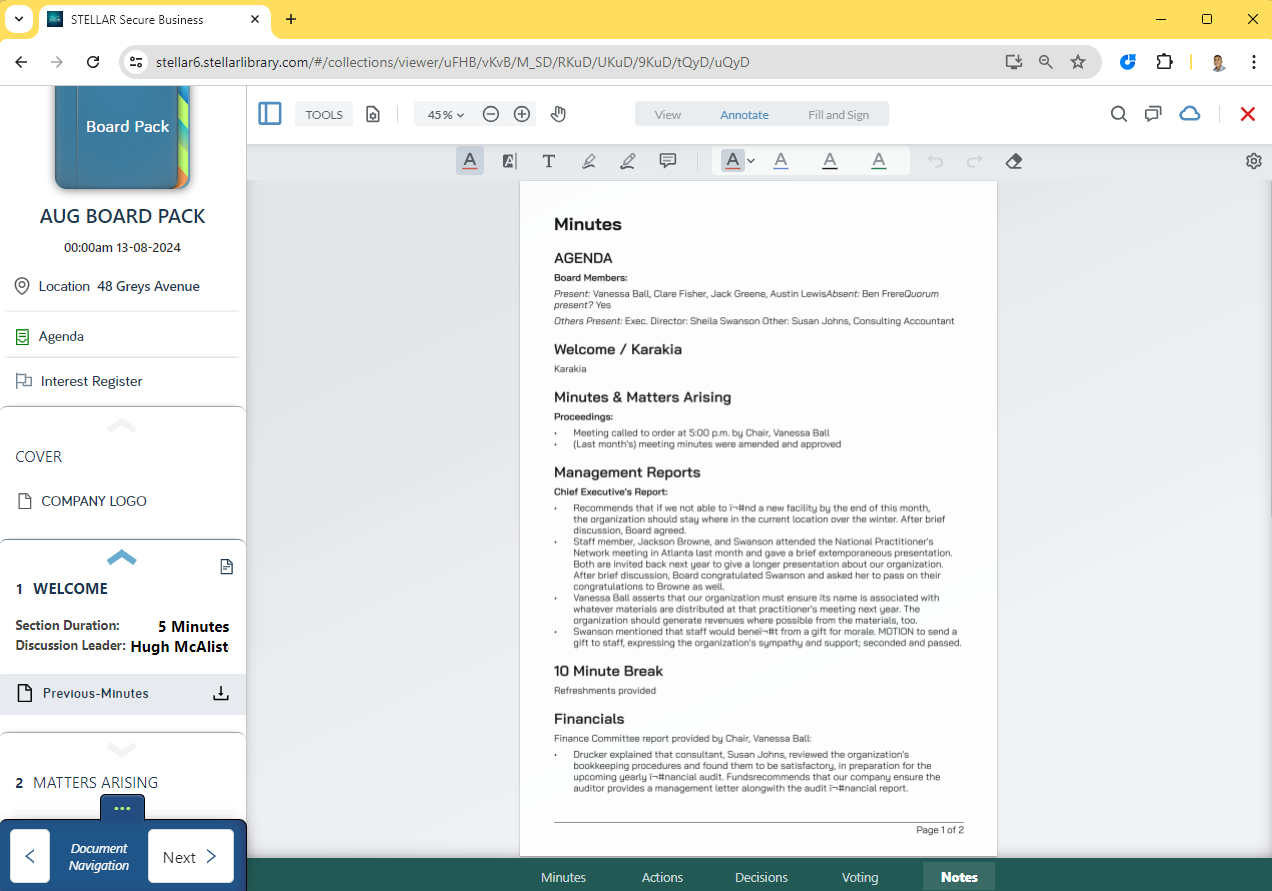Open the annotation settings gear
The height and width of the screenshot is (891, 1272).
[x=1253, y=160]
